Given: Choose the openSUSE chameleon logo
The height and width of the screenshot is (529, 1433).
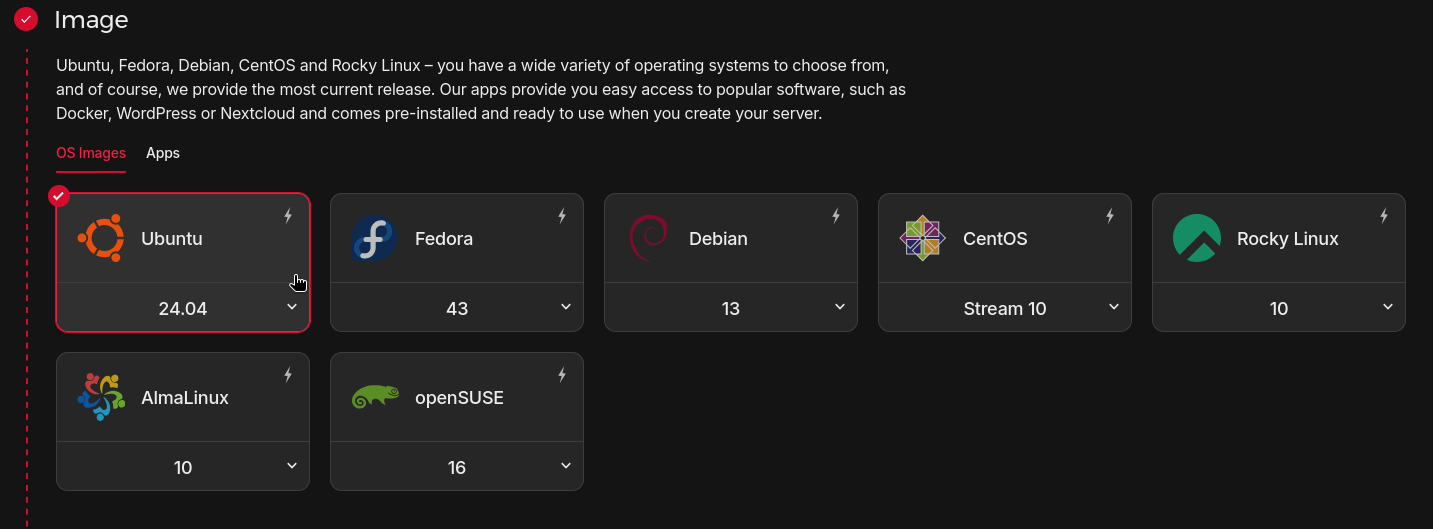Looking at the screenshot, I should [x=375, y=397].
